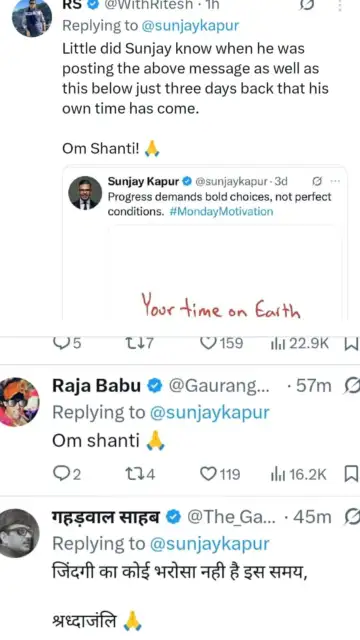Screen dimensions: 360x640
Task: Open @sunjaykapur link in RS's reply header
Action: click(x=190, y=26)
